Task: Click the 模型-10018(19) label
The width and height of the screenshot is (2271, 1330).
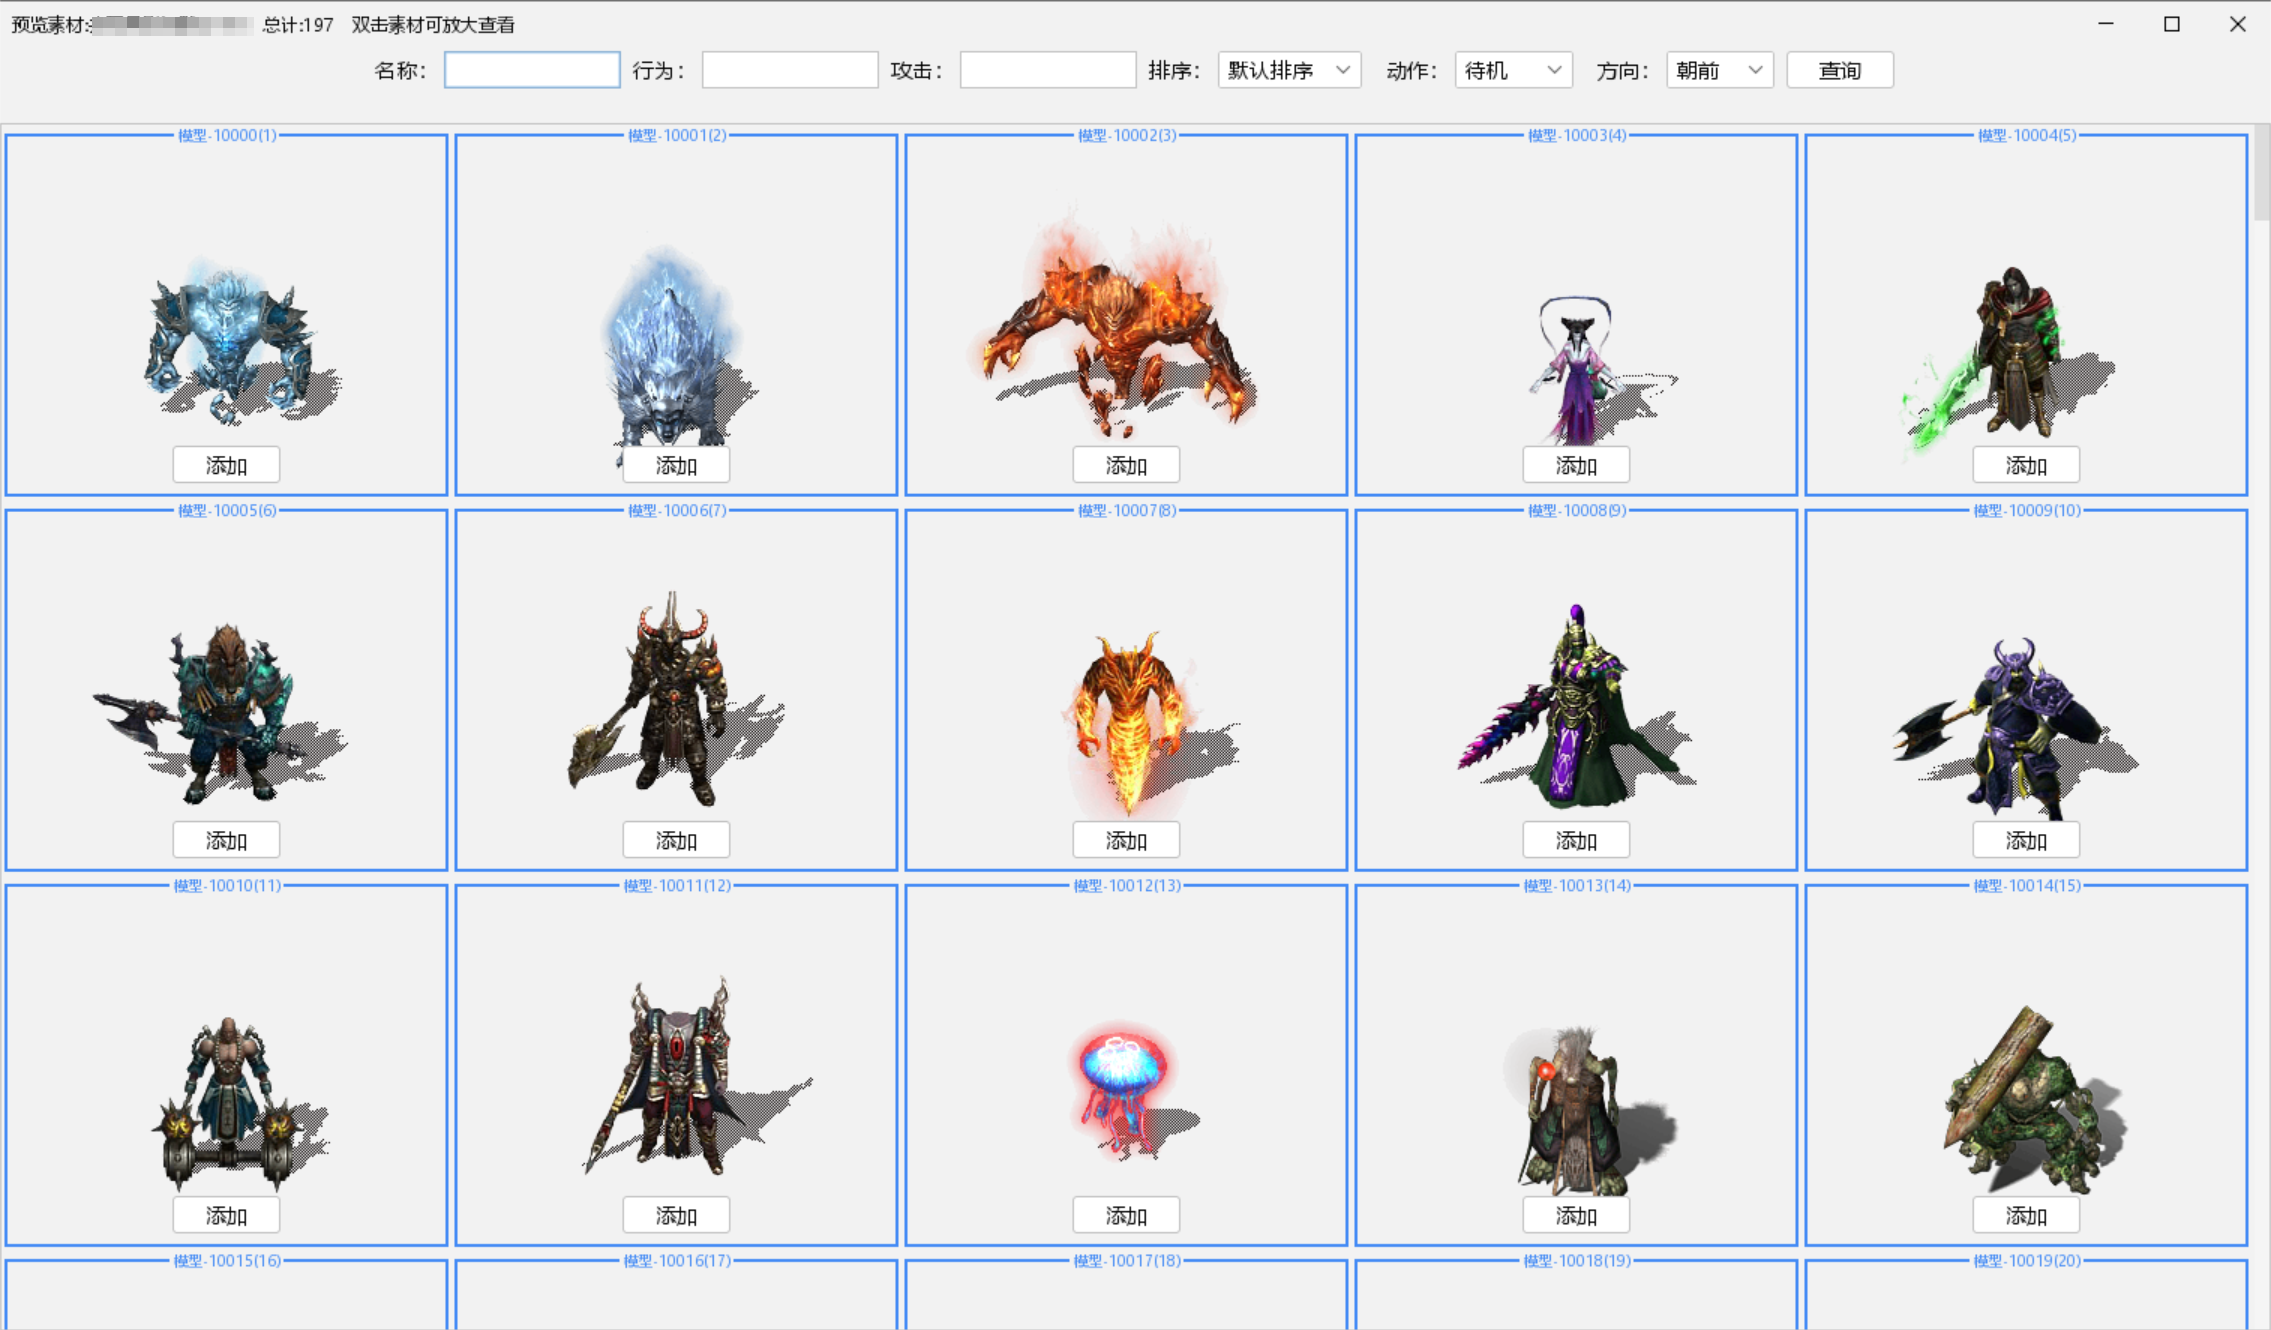Action: pos(1577,1260)
